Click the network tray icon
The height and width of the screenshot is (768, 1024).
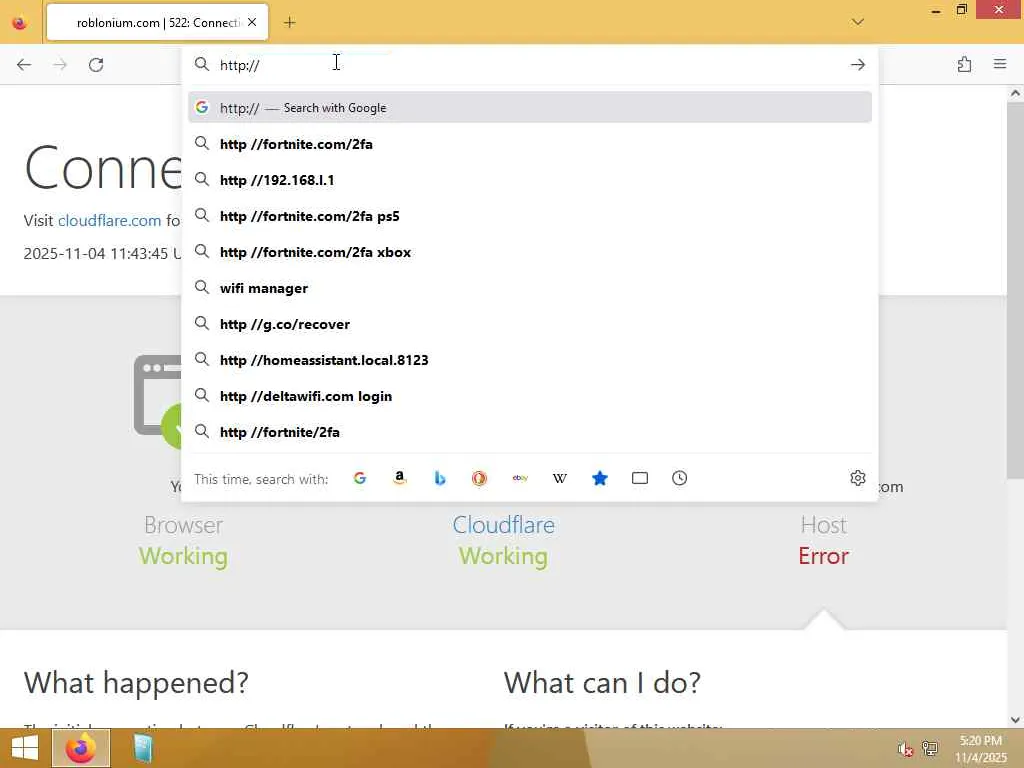929,748
